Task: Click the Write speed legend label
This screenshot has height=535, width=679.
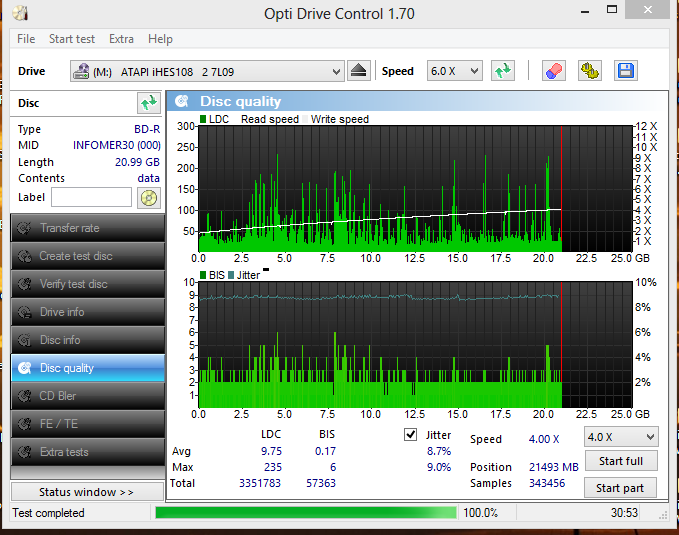Action: click(x=340, y=119)
